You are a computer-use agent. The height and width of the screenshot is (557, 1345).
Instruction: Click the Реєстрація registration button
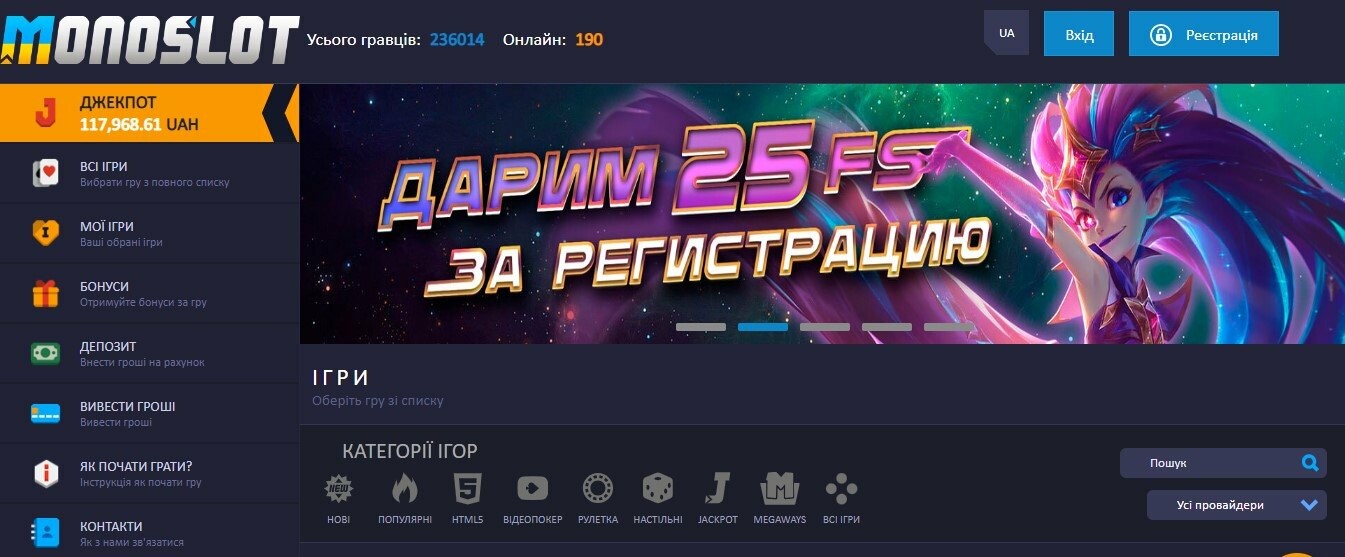click(x=1204, y=34)
